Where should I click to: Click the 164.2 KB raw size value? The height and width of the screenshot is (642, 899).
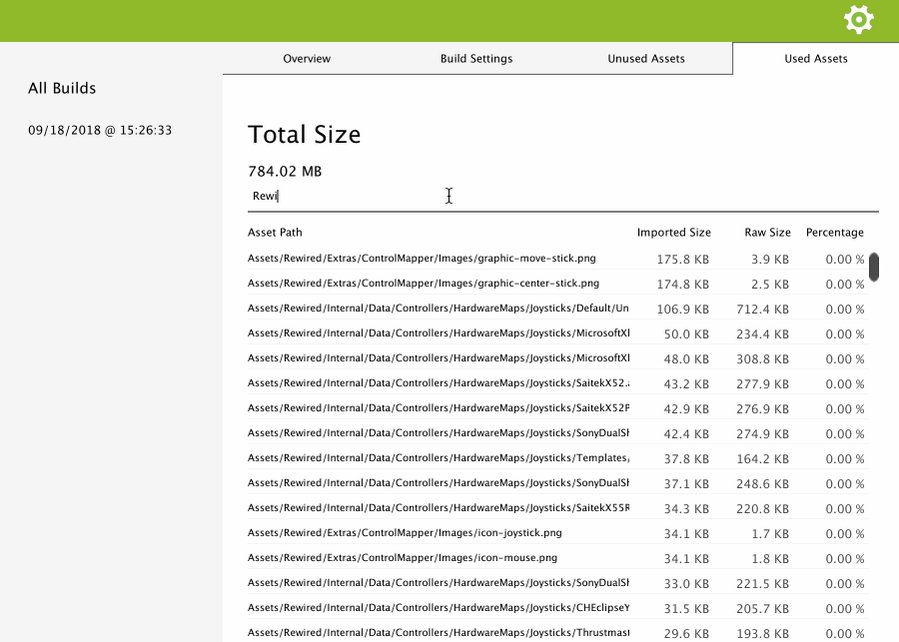[763, 459]
